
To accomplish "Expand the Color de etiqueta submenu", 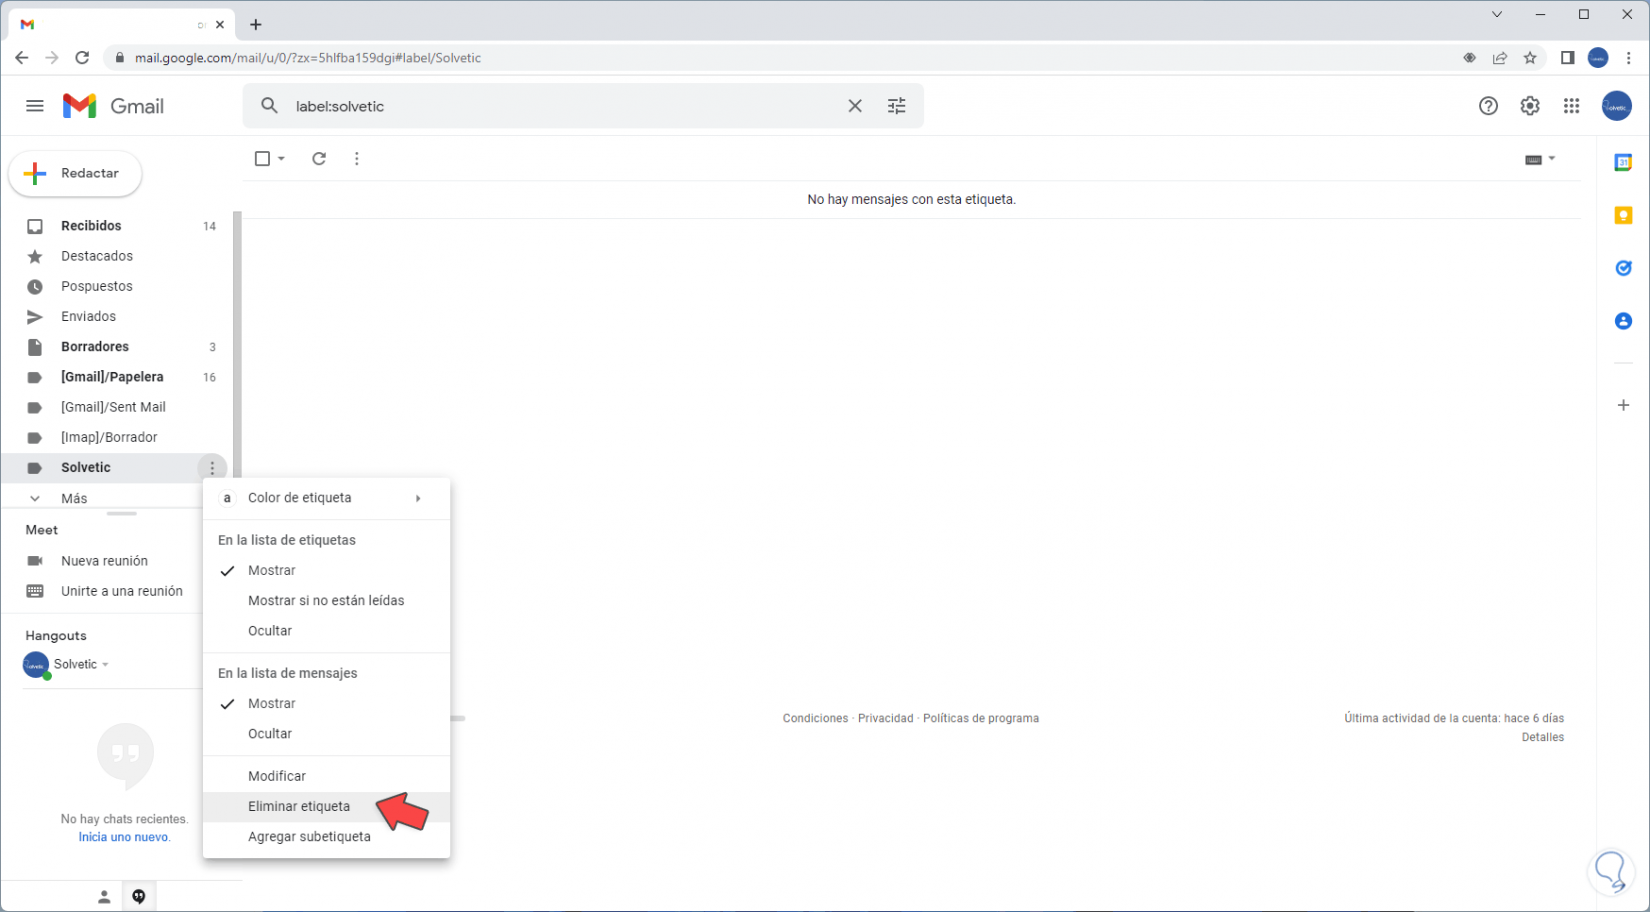I will pos(326,498).
